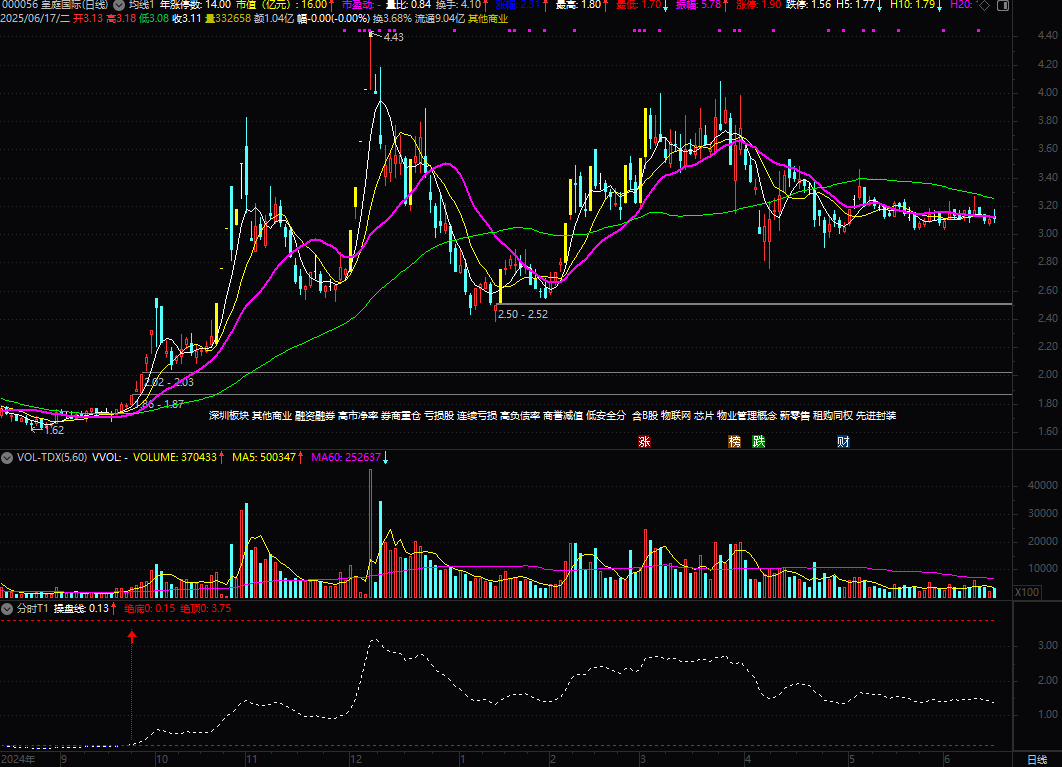
Task: Open the main chart indicator dropdown arrow
Action: (x=119, y=5)
